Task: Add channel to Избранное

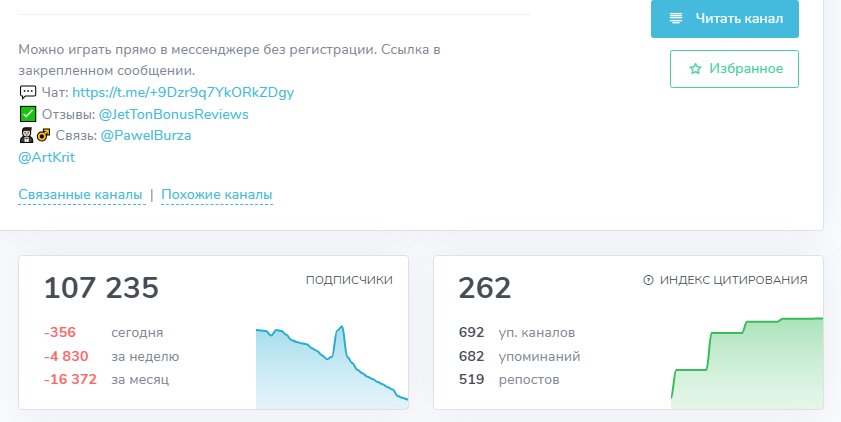Action: point(734,69)
